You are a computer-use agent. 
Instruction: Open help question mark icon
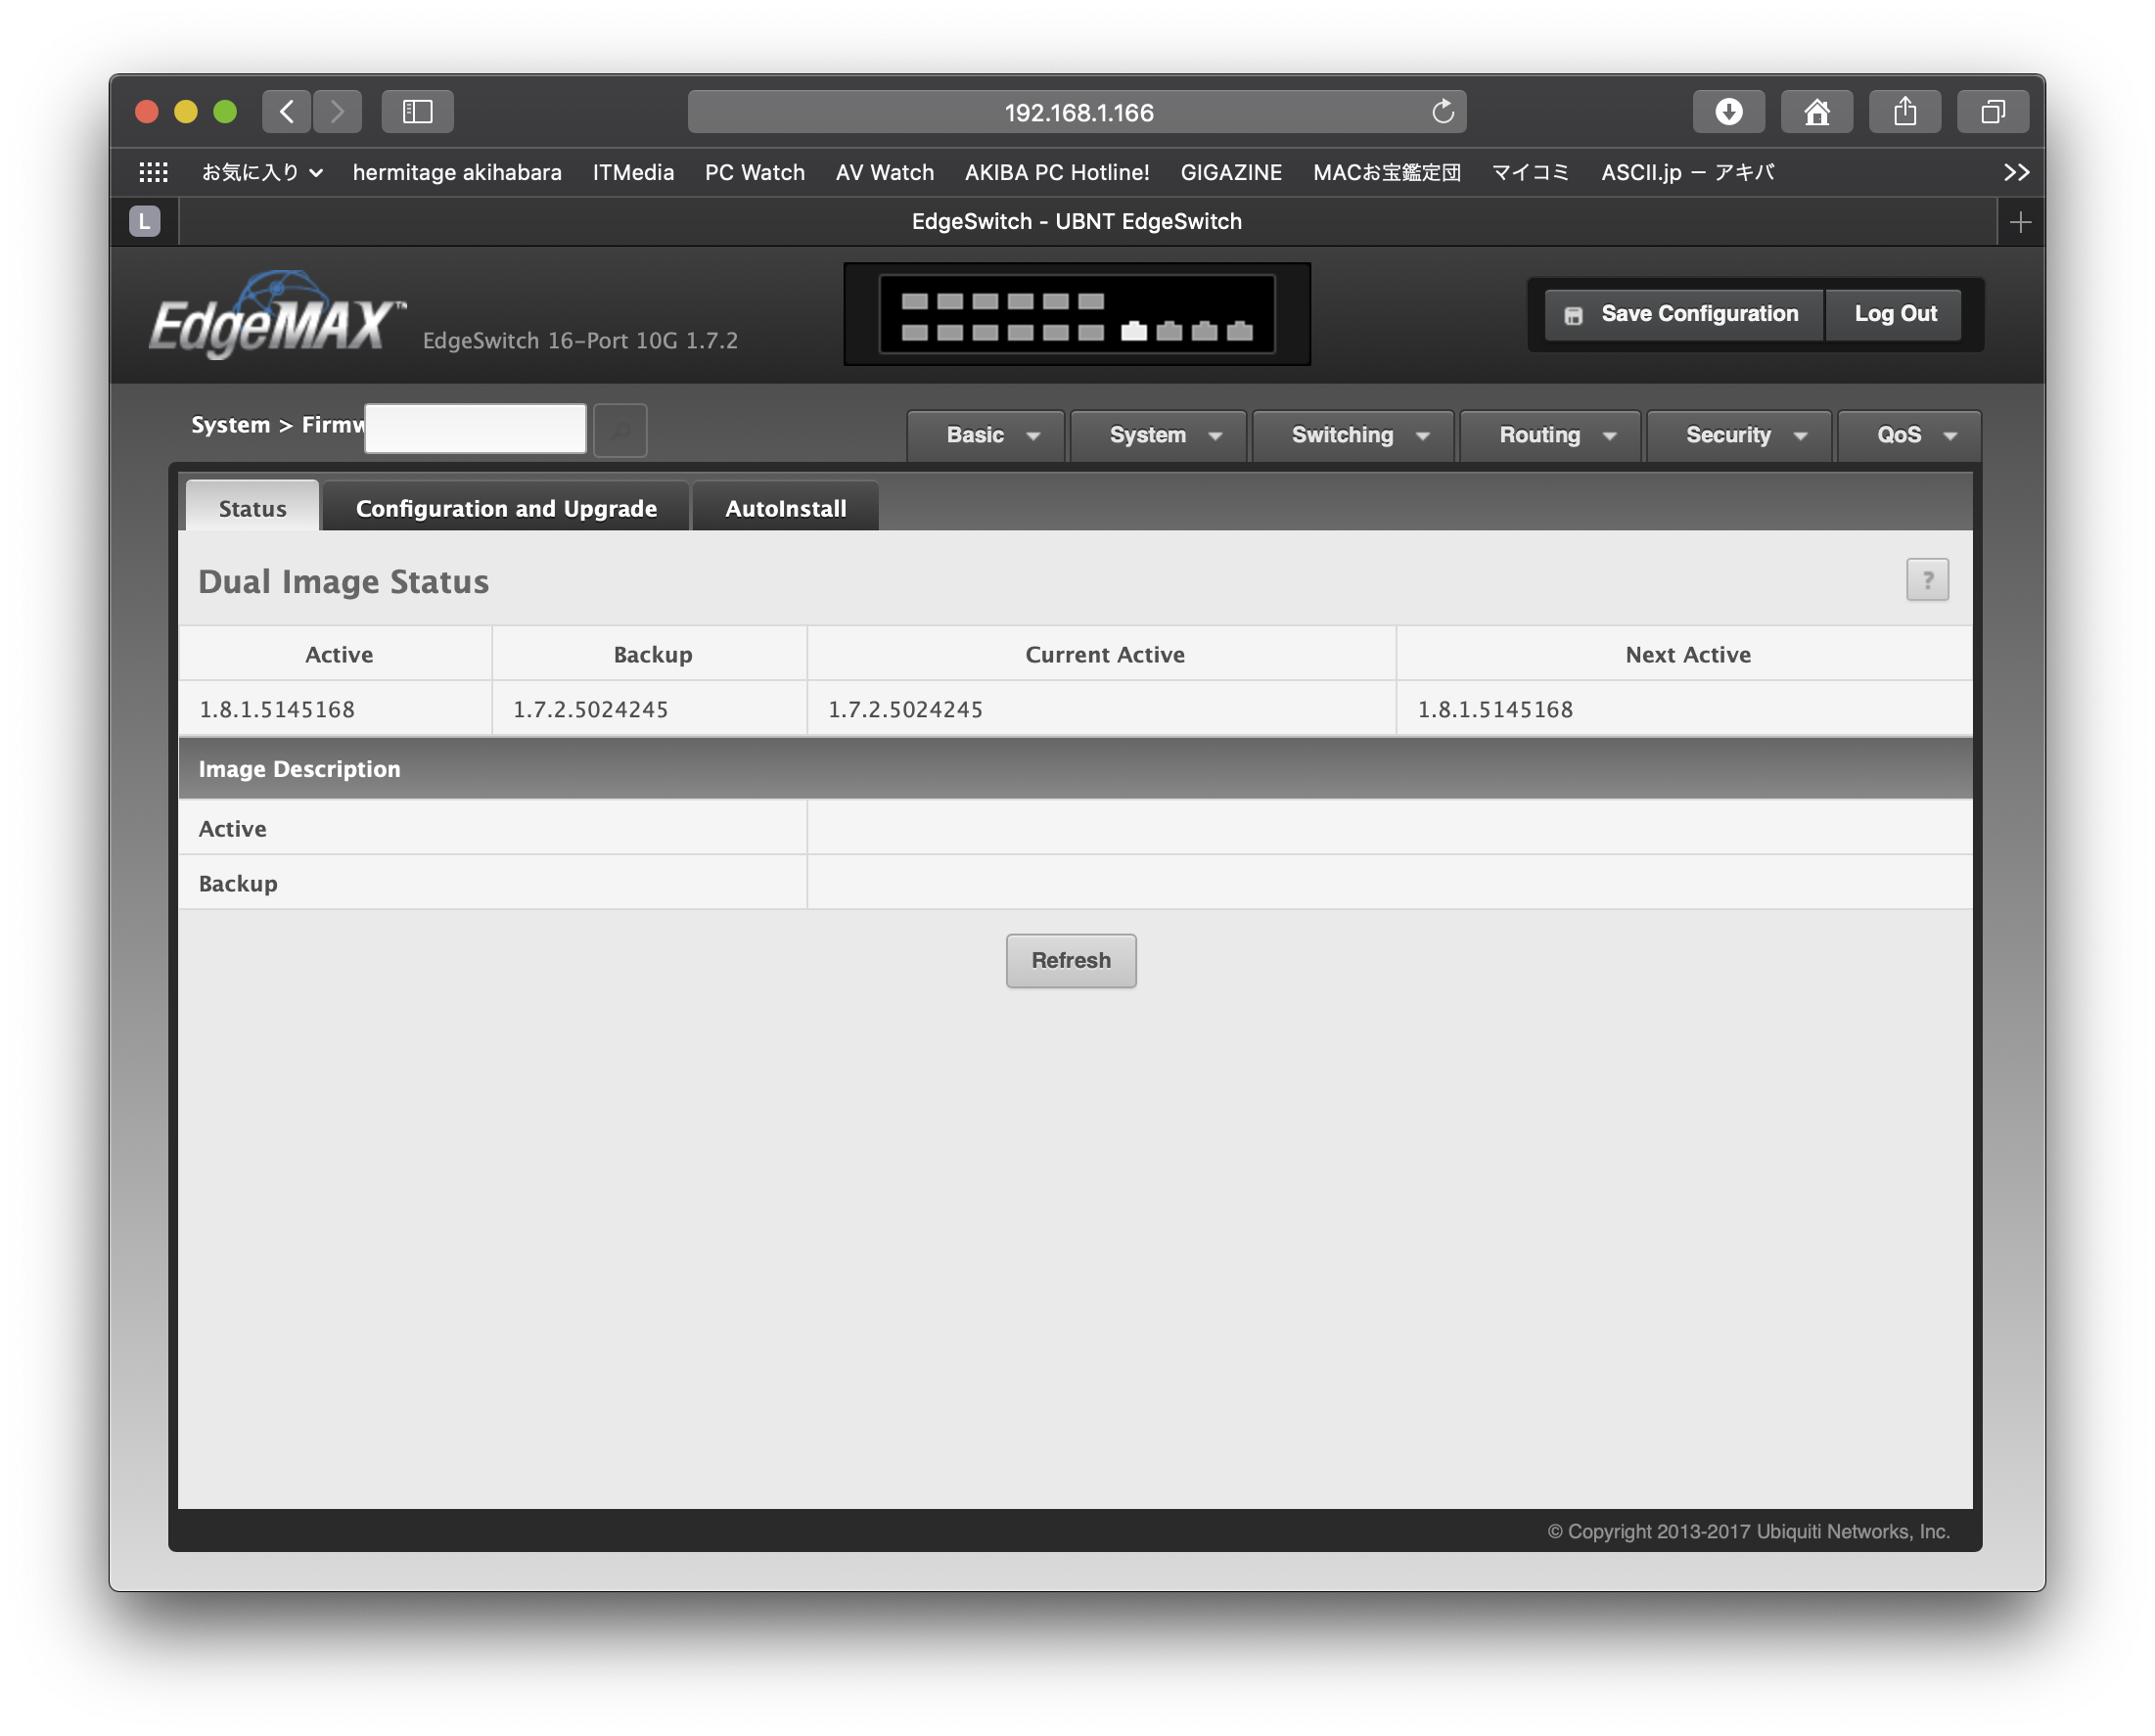(1926, 579)
